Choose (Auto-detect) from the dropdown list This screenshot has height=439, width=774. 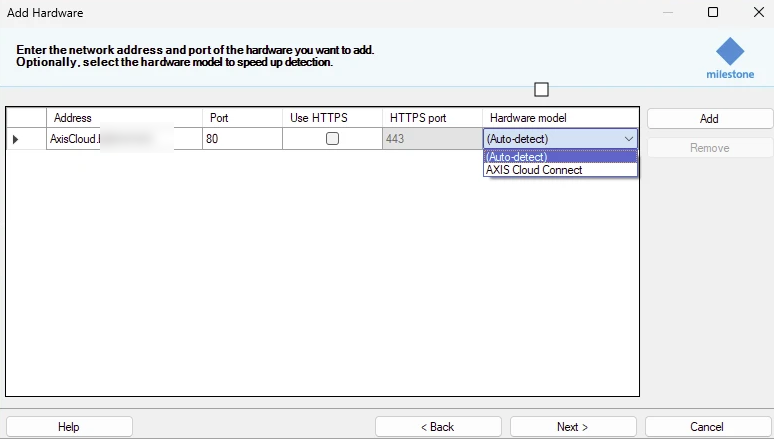(x=560, y=157)
